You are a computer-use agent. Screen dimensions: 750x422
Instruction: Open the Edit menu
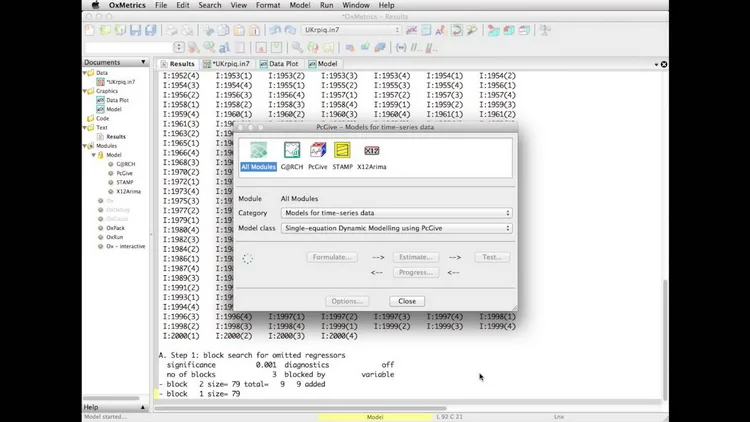tap(183, 5)
